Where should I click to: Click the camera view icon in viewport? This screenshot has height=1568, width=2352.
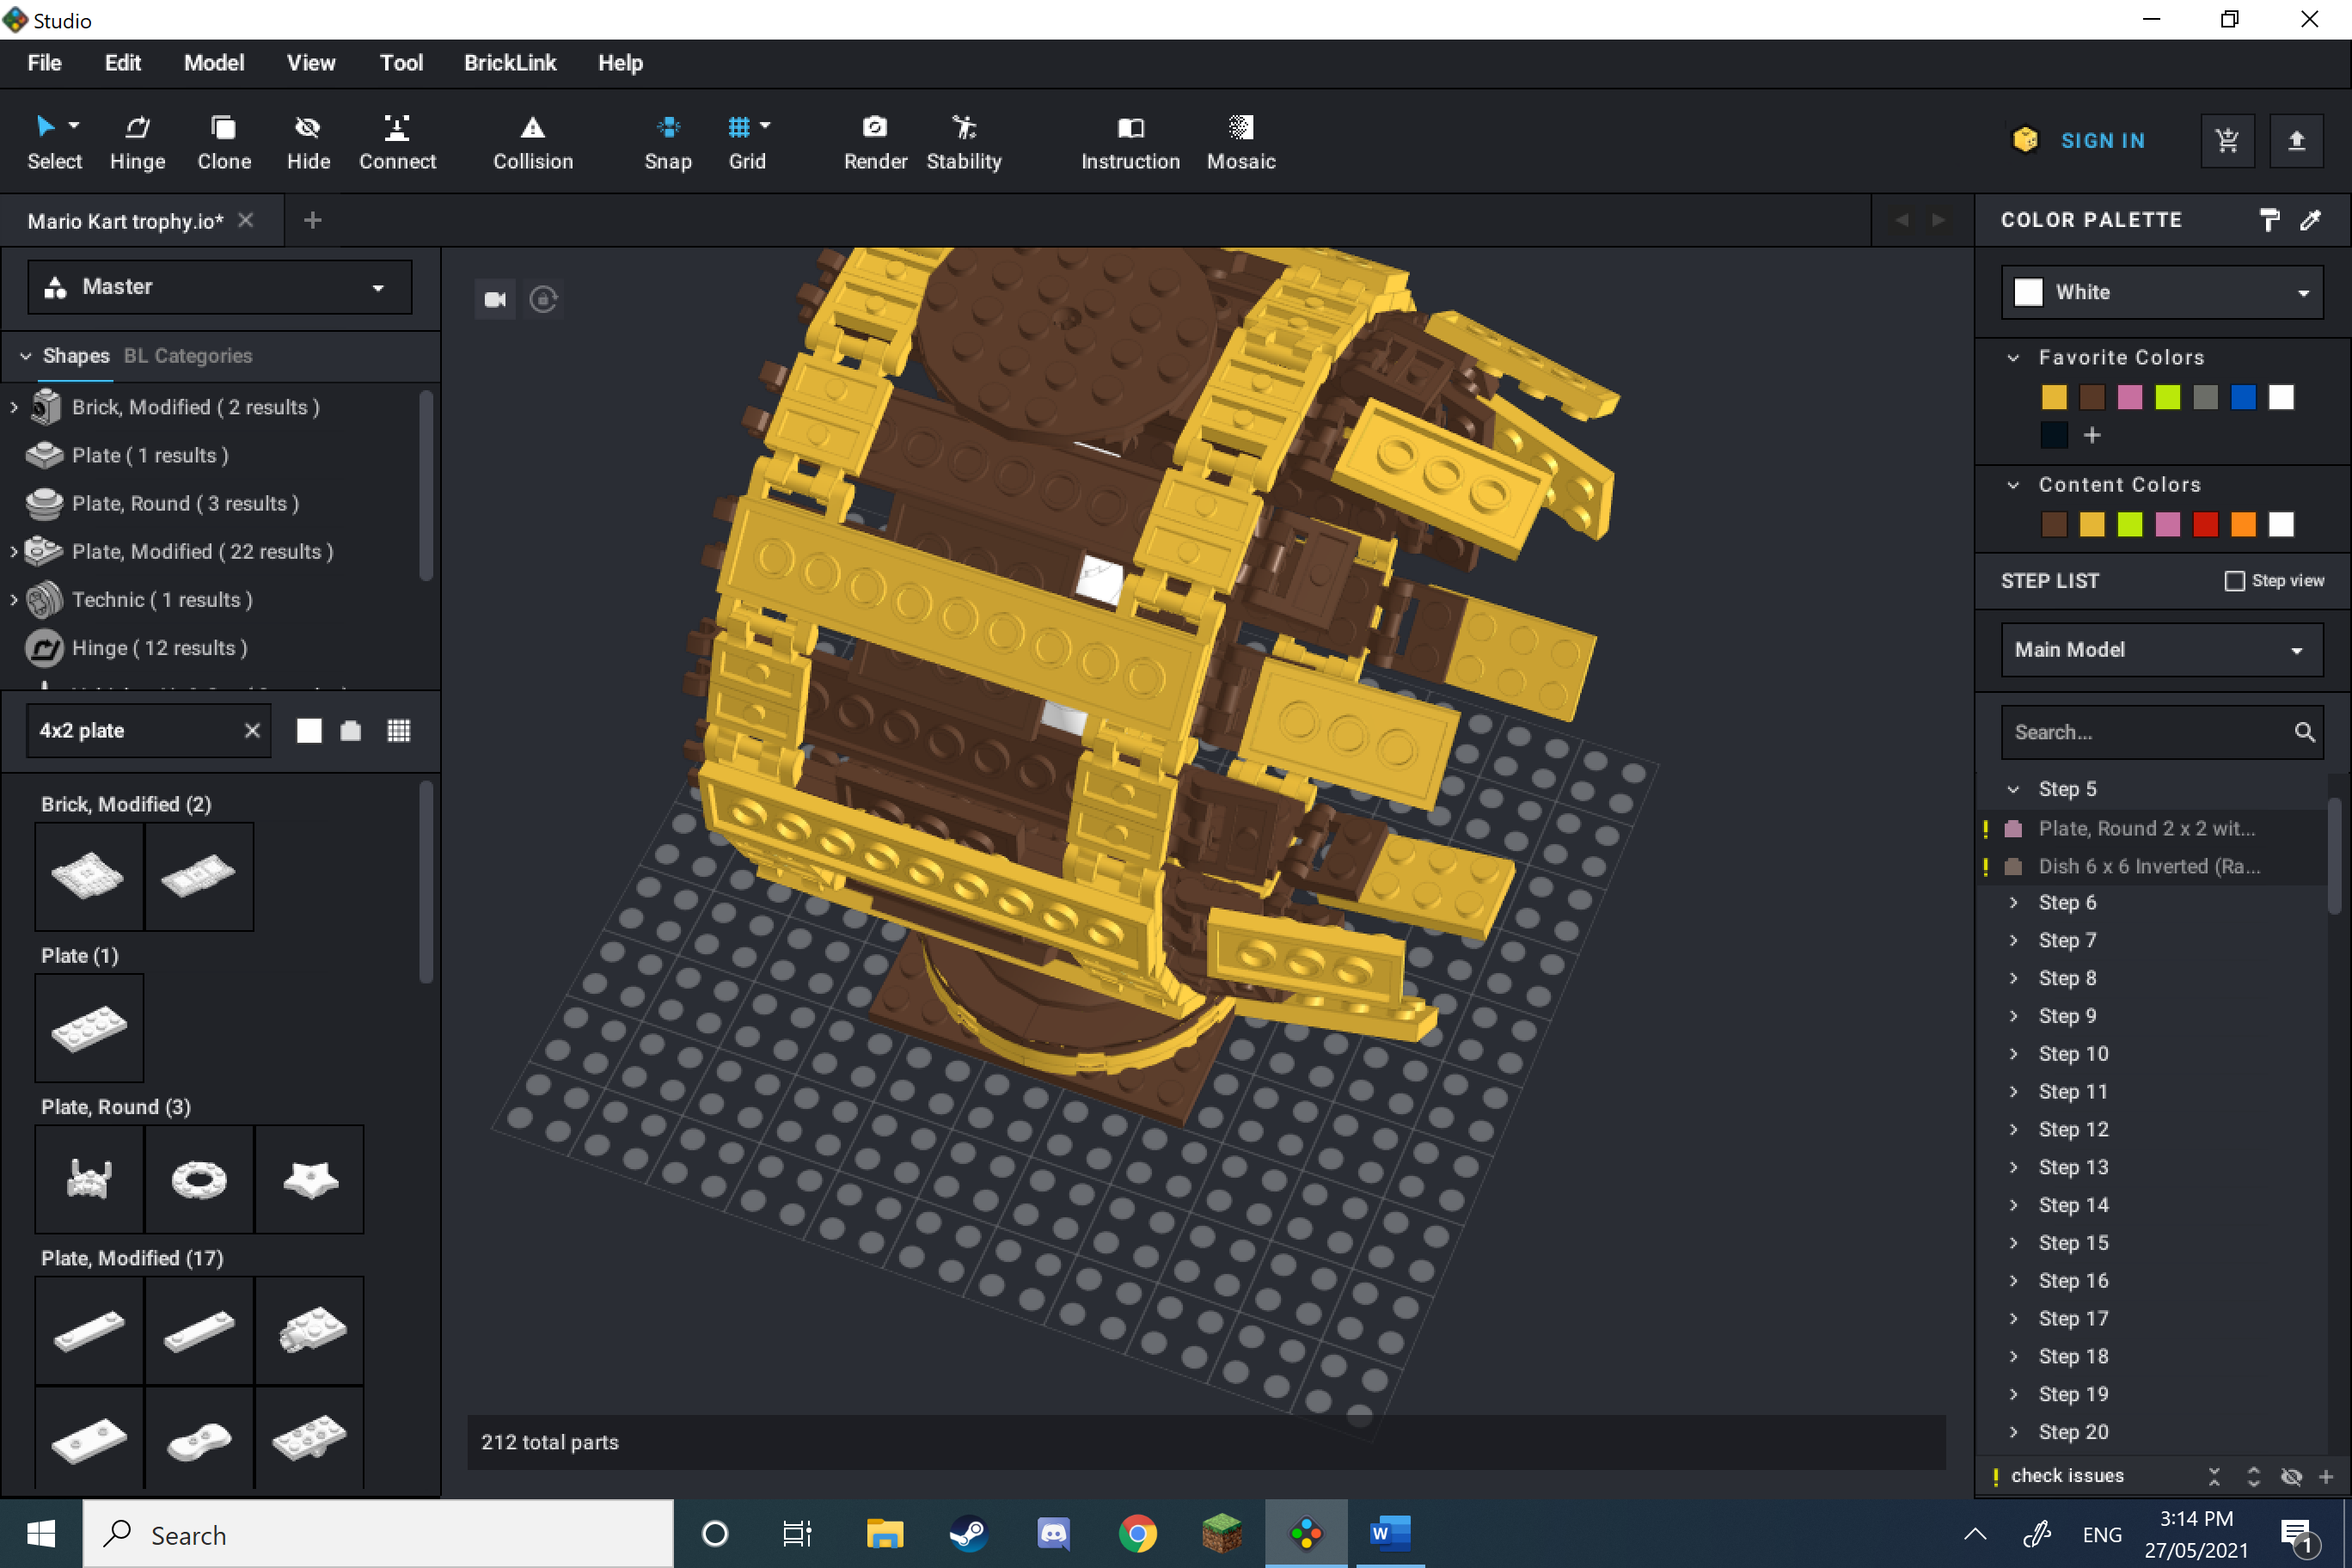pyautogui.click(x=495, y=299)
